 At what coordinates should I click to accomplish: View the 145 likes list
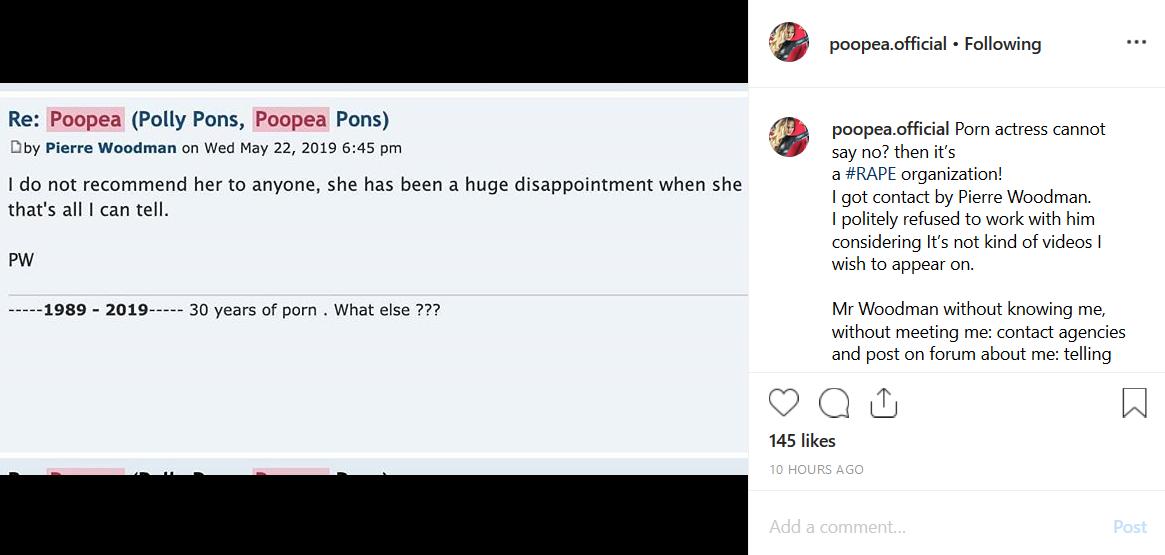point(802,441)
